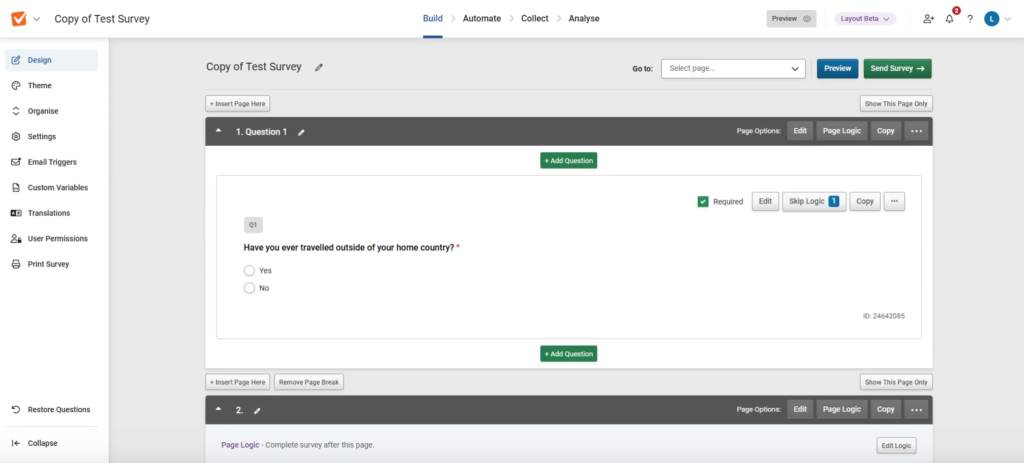Click the pencil icon beside Copy of Test Survey
Image resolution: width=1024 pixels, height=463 pixels.
point(319,67)
